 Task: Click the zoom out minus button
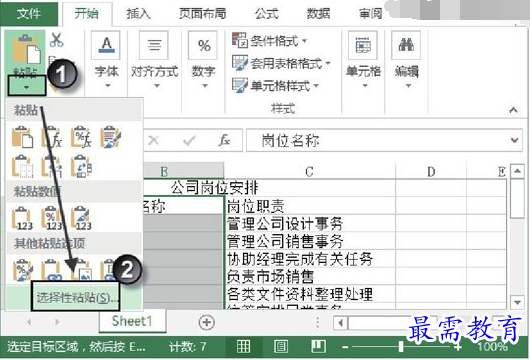(x=345, y=347)
